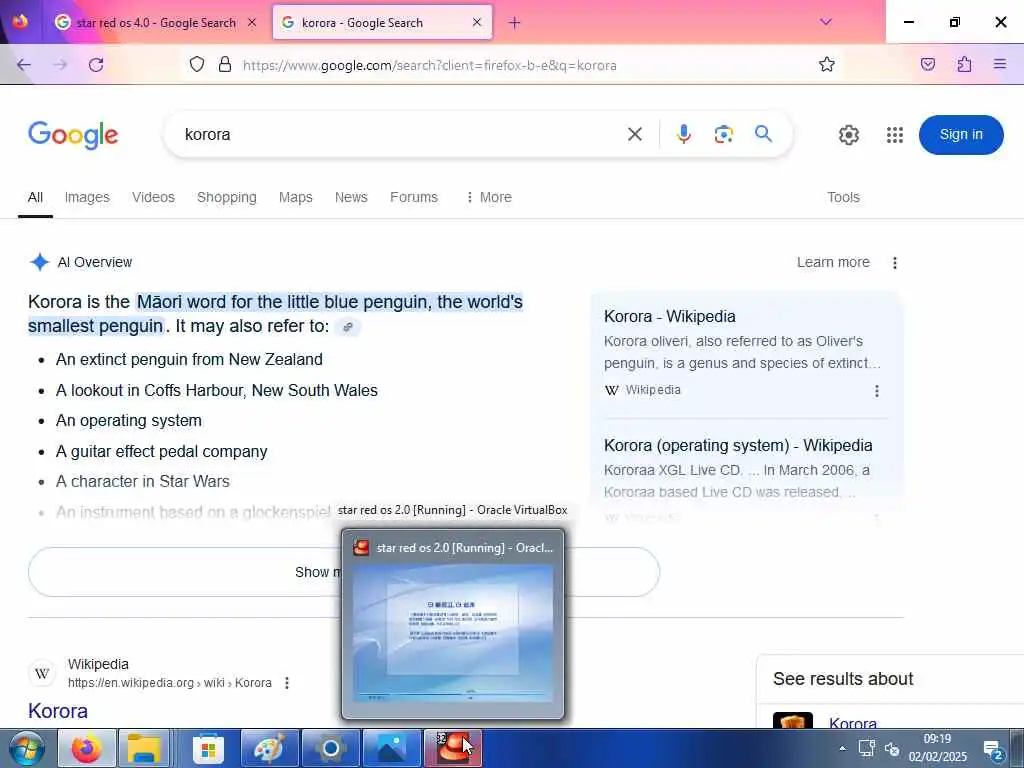
Task: Switch to Maps results
Action: pyautogui.click(x=295, y=197)
